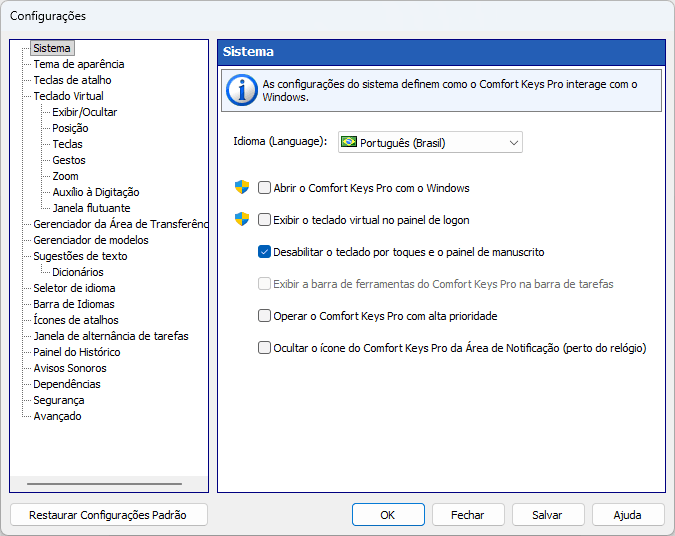675x536 pixels.
Task: Click the blue info icon in Sistema panel
Action: [242, 90]
